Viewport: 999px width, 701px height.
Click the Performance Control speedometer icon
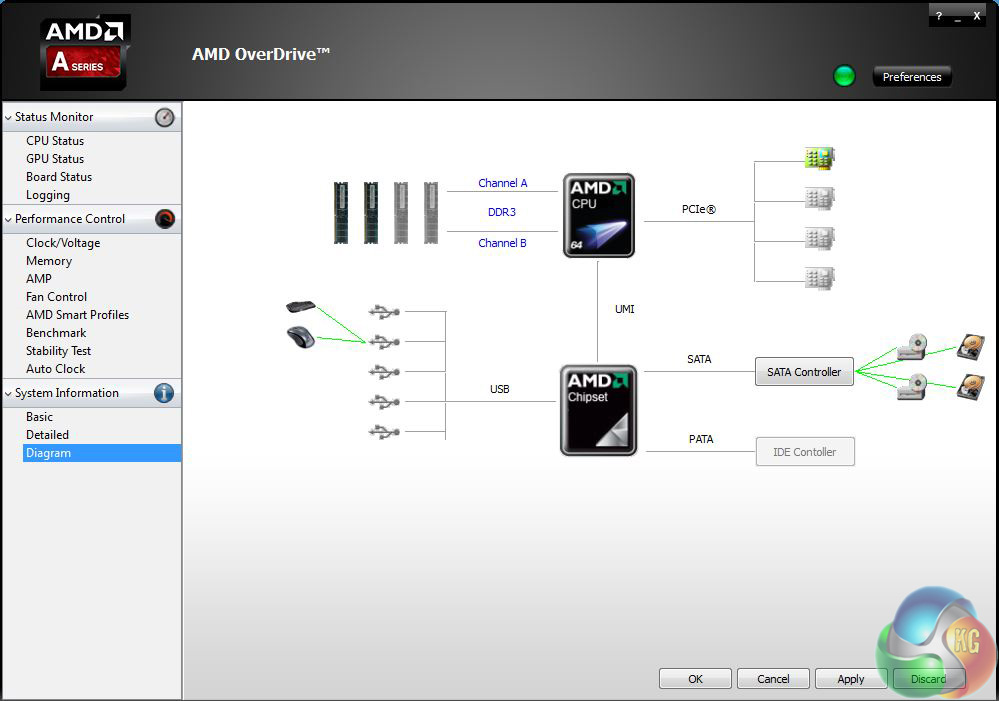point(165,219)
